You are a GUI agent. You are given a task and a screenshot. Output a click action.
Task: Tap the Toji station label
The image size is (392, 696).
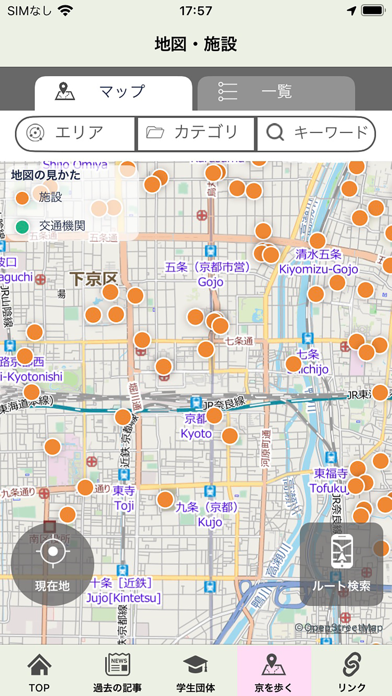pyautogui.click(x=124, y=498)
